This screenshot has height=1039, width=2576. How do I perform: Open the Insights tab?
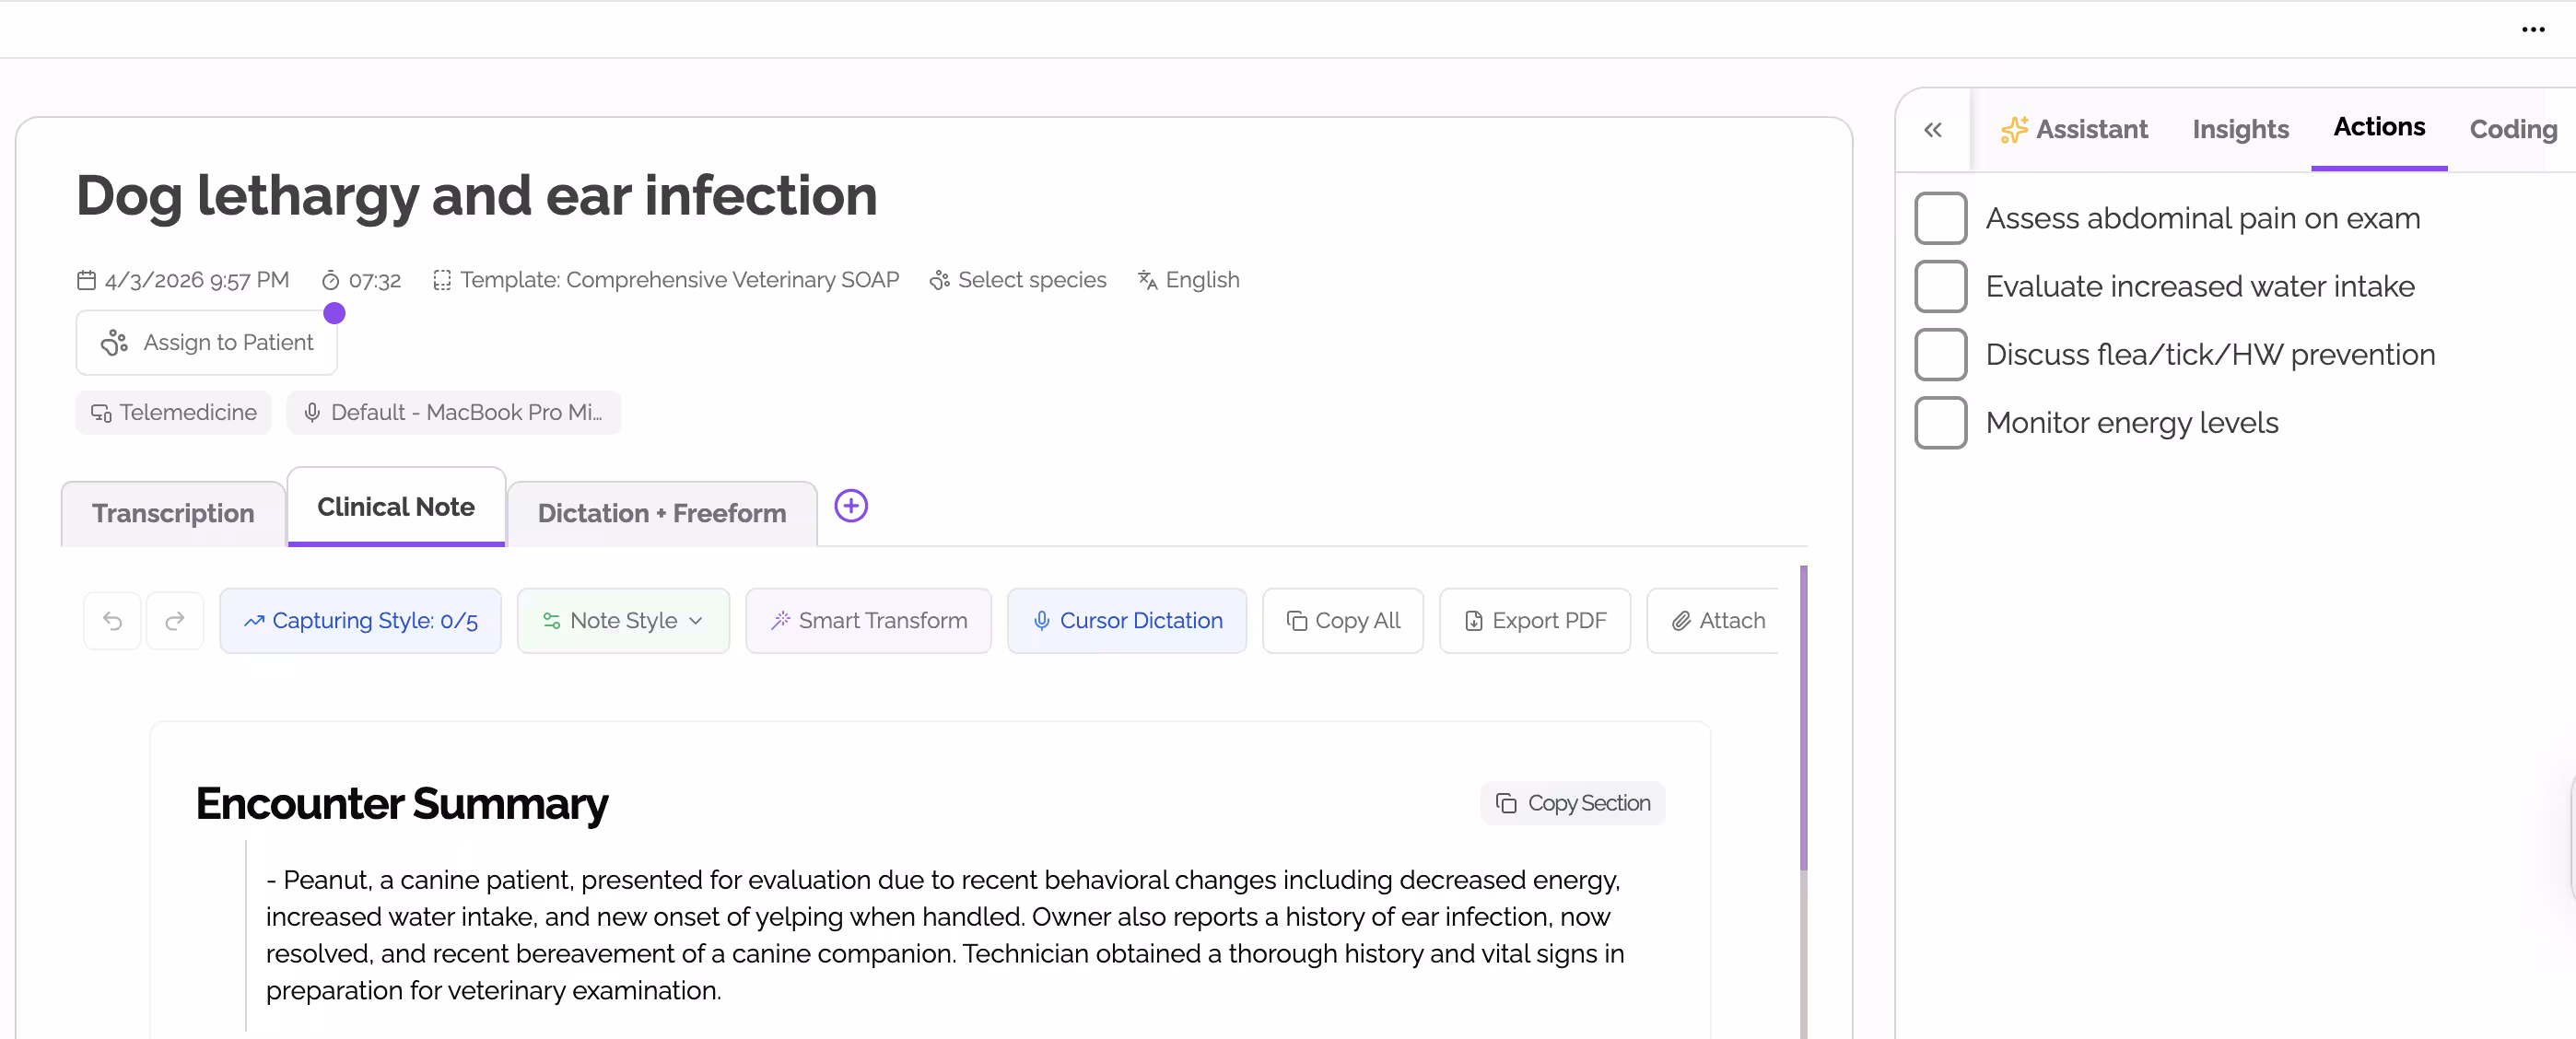[x=2240, y=129]
